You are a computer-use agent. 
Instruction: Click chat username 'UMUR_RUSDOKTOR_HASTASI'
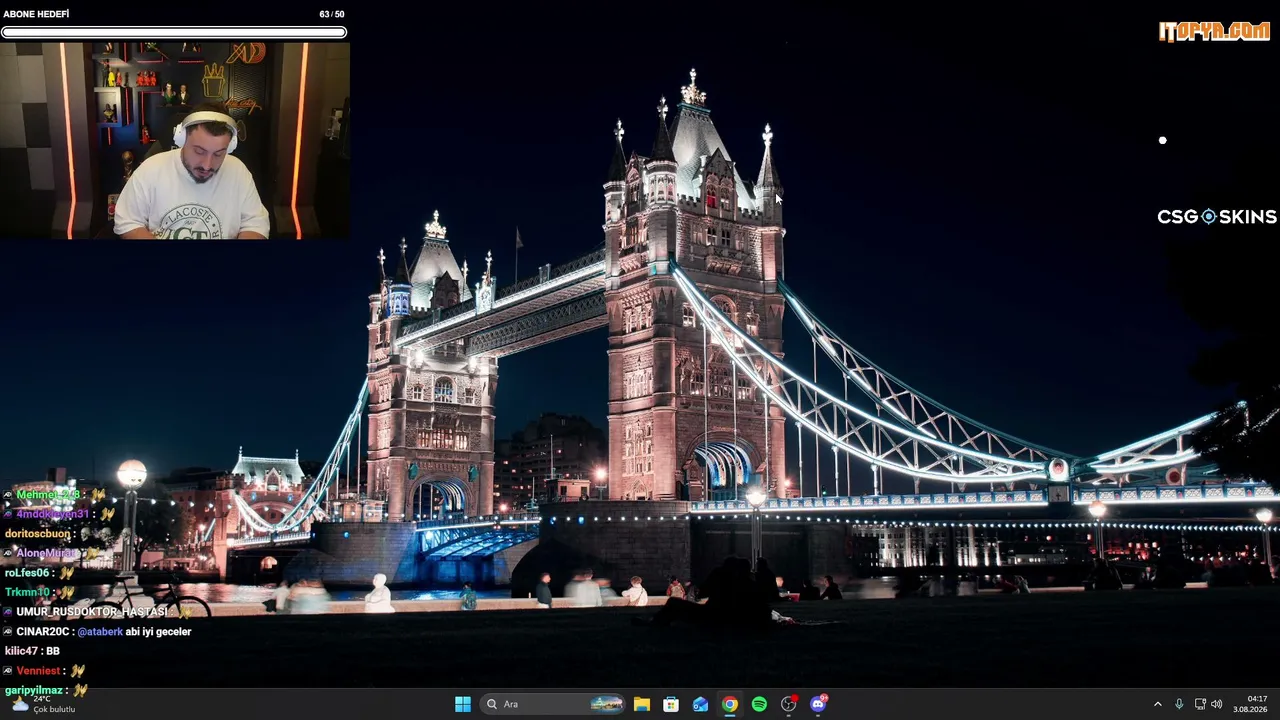92,612
